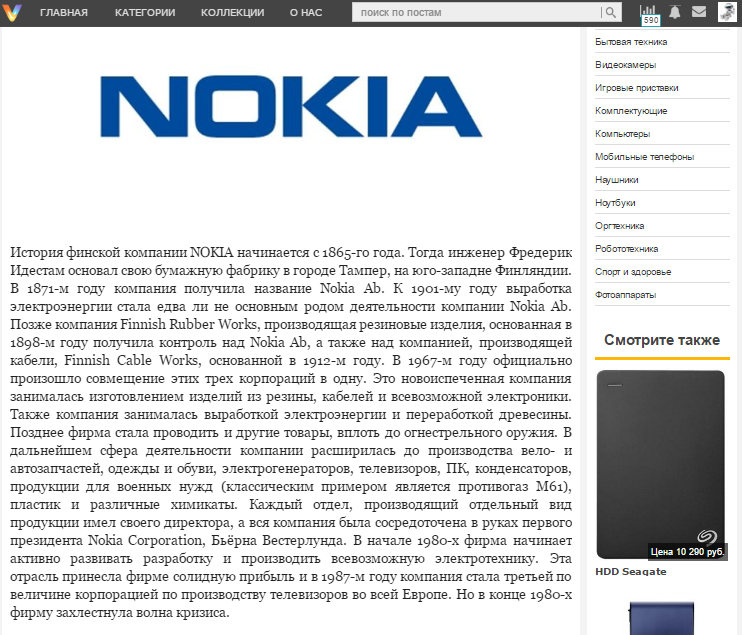Open the notifications bell icon

pyautogui.click(x=675, y=12)
